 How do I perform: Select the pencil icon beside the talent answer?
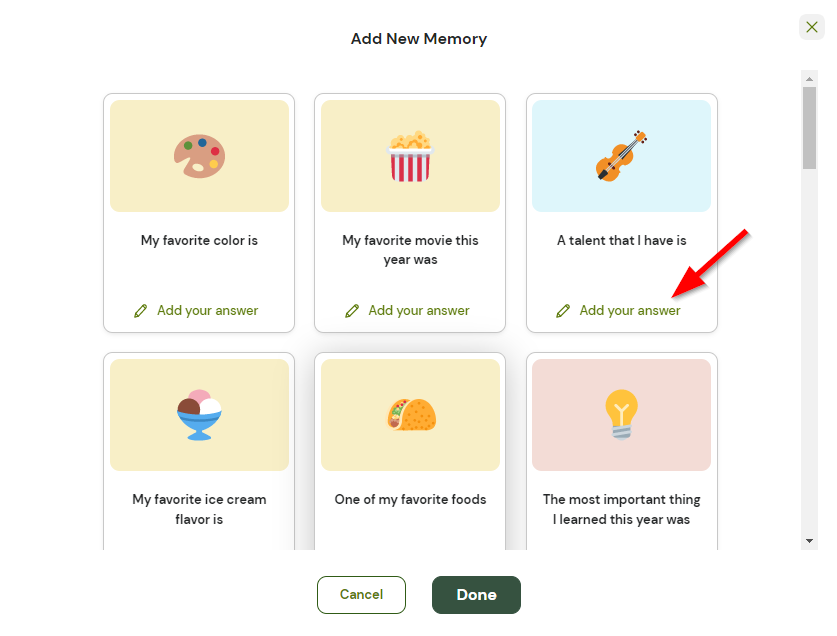point(563,310)
